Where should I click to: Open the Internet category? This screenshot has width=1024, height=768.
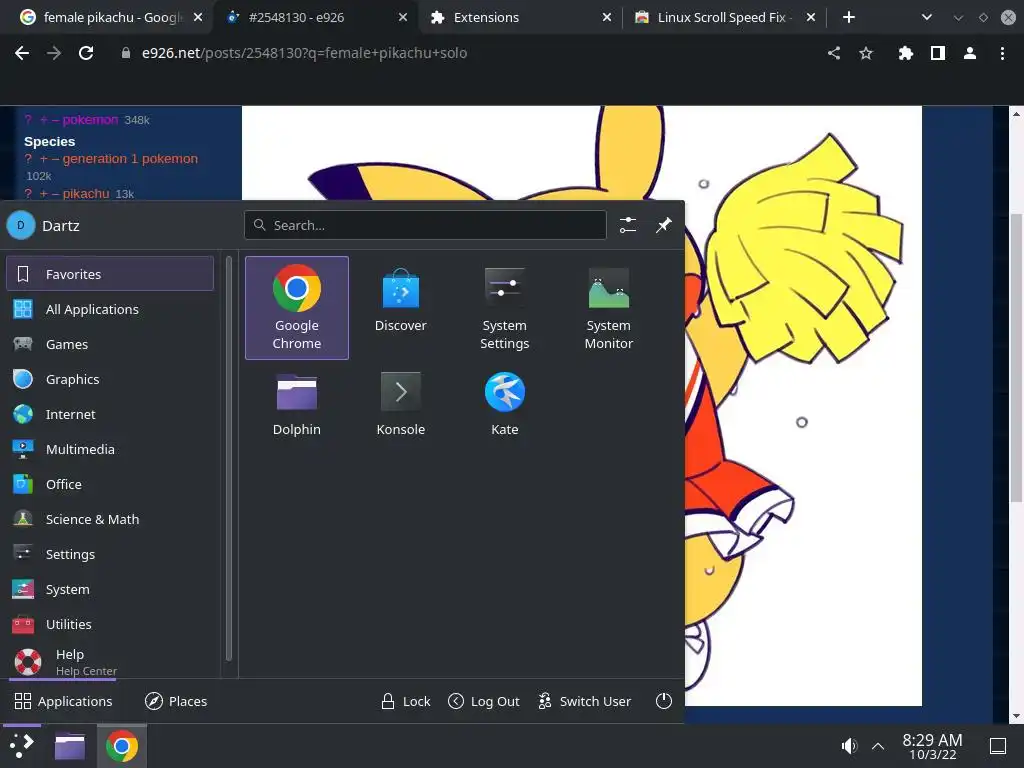(x=110, y=414)
